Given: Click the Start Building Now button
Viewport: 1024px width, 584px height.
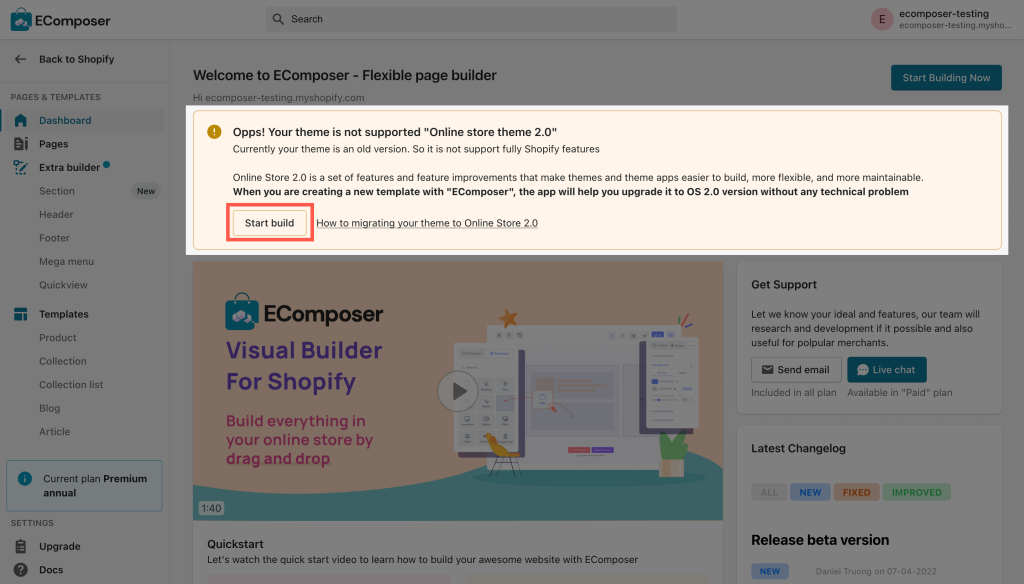Looking at the screenshot, I should click(x=946, y=78).
